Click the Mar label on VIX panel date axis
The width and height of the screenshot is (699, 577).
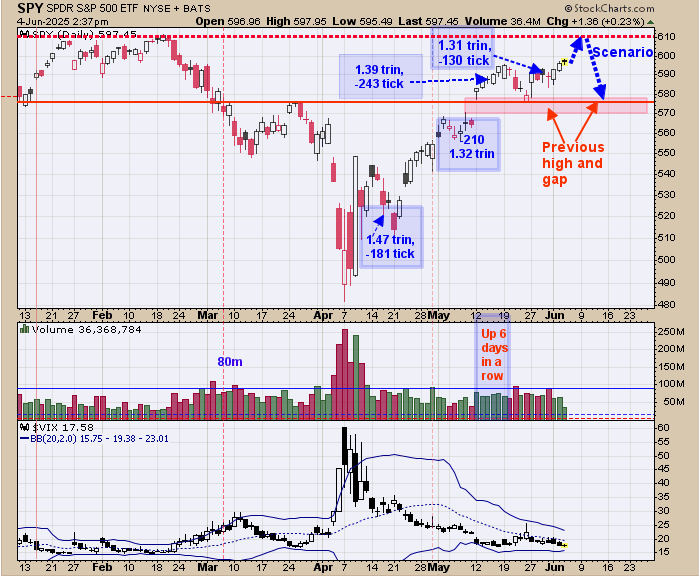tap(208, 567)
